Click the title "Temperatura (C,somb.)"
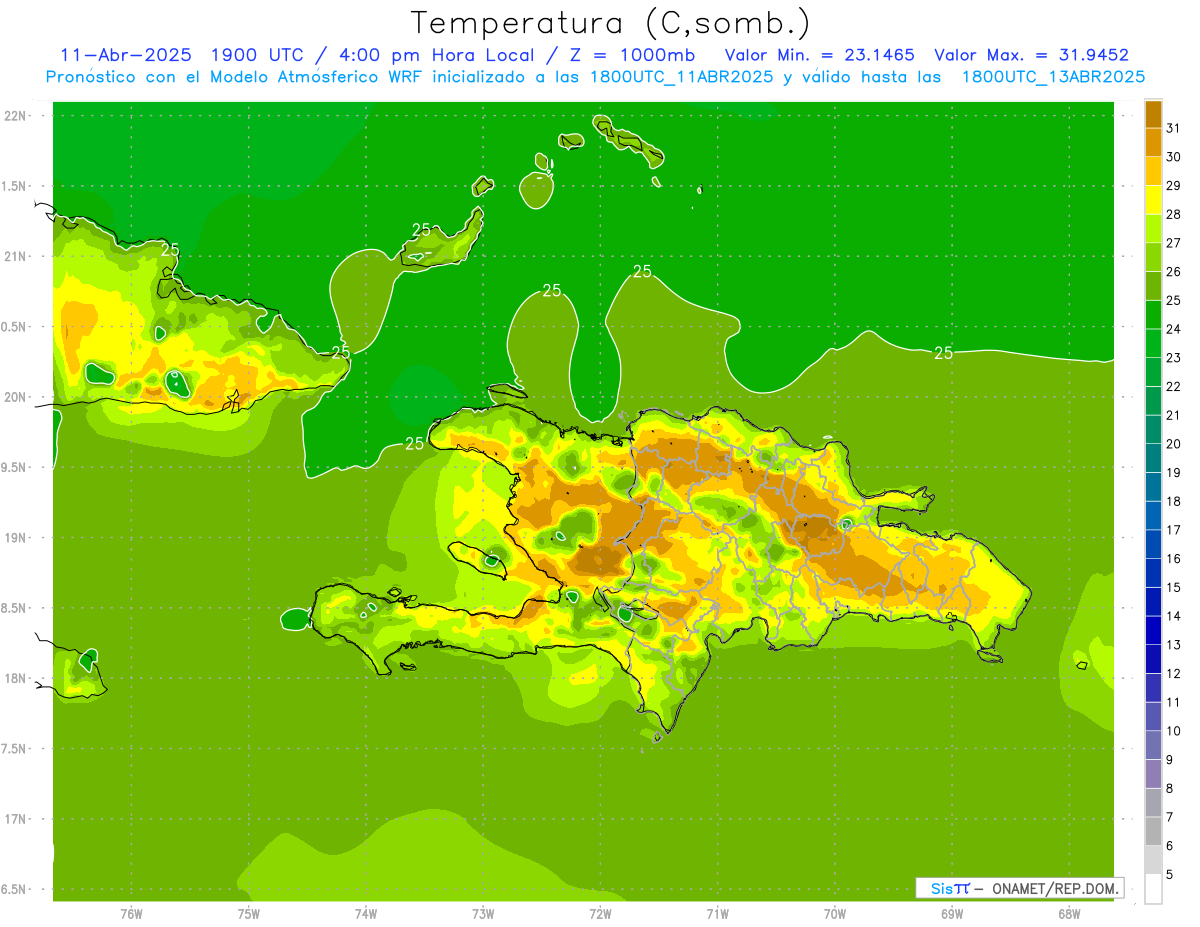 pyautogui.click(x=611, y=23)
